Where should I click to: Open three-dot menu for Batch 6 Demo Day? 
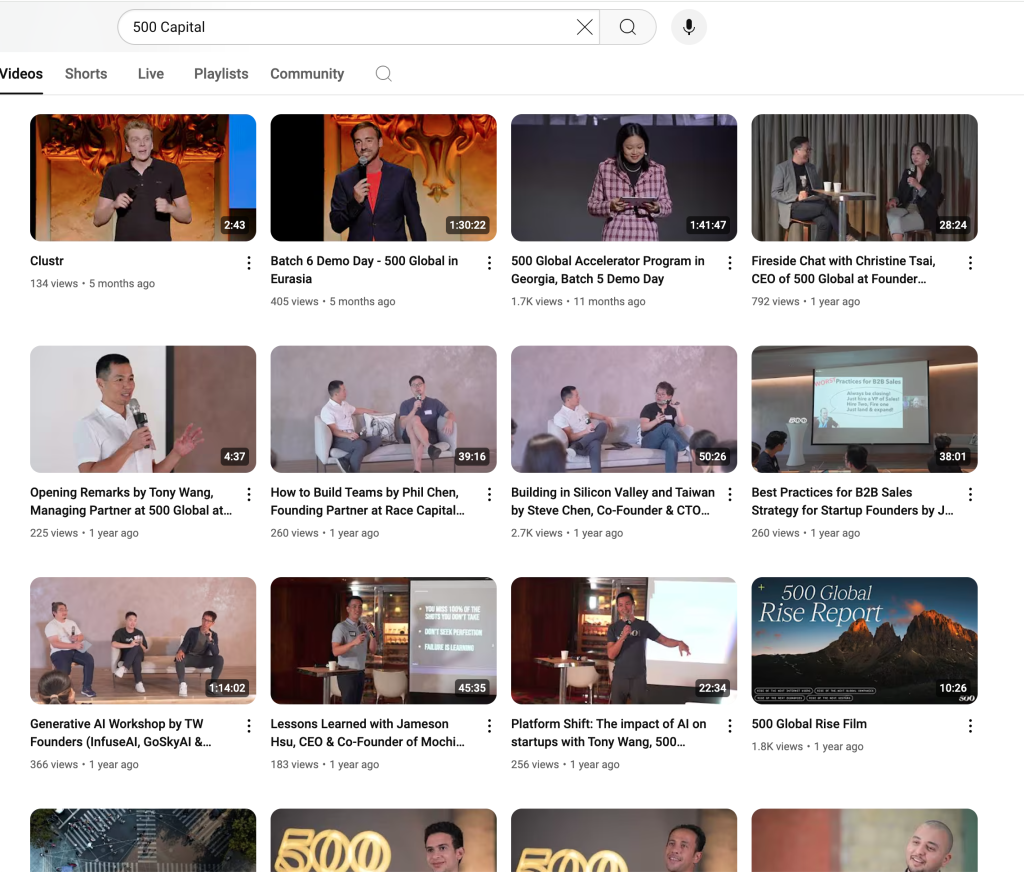click(489, 263)
